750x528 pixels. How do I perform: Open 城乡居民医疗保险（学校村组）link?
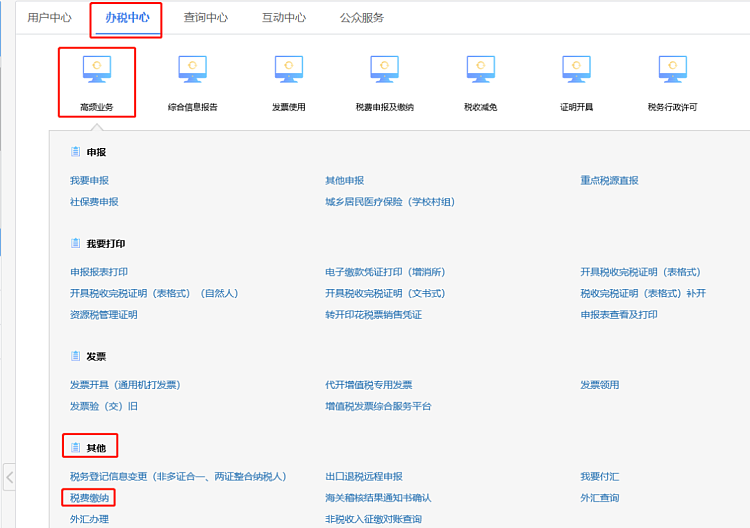(x=390, y=202)
